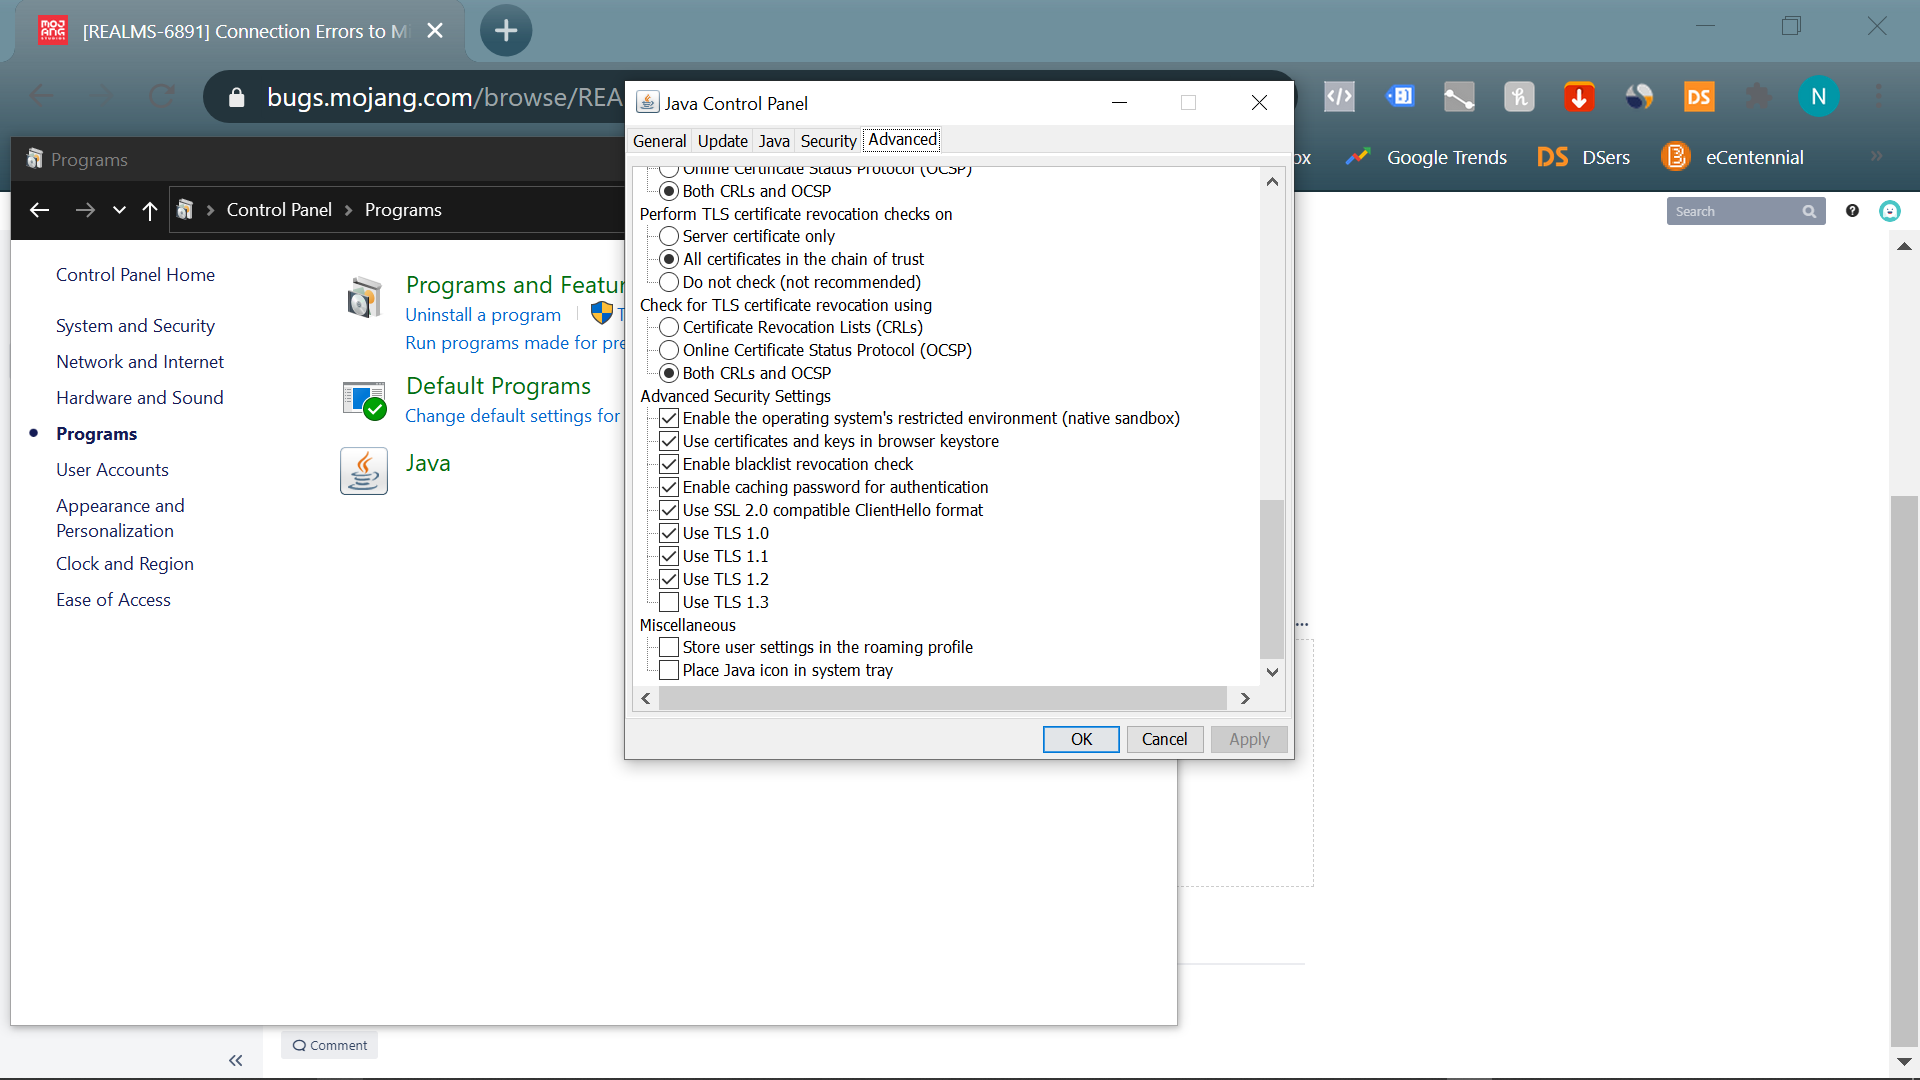Switch to the Security tab

[x=828, y=141]
